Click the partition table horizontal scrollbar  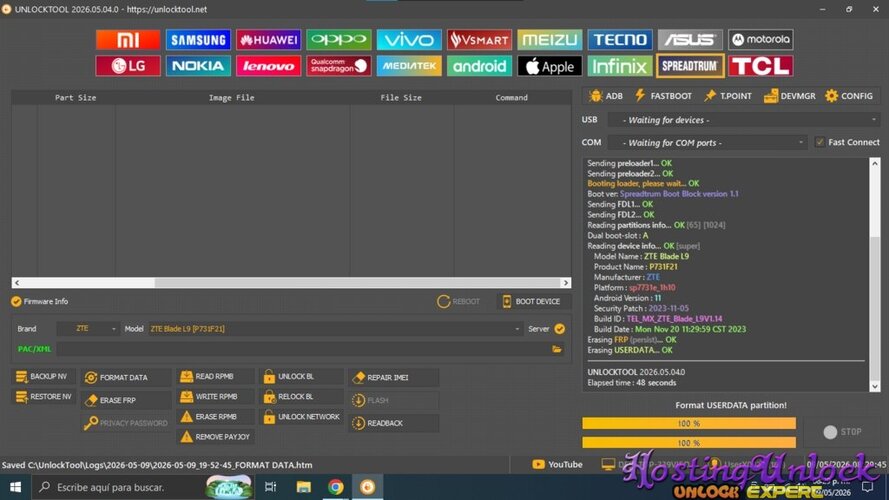(291, 282)
